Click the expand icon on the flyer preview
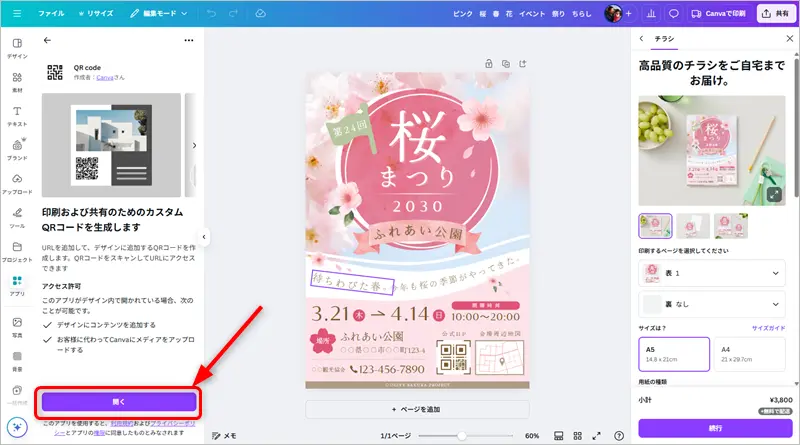The width and height of the screenshot is (800, 445). (x=774, y=195)
